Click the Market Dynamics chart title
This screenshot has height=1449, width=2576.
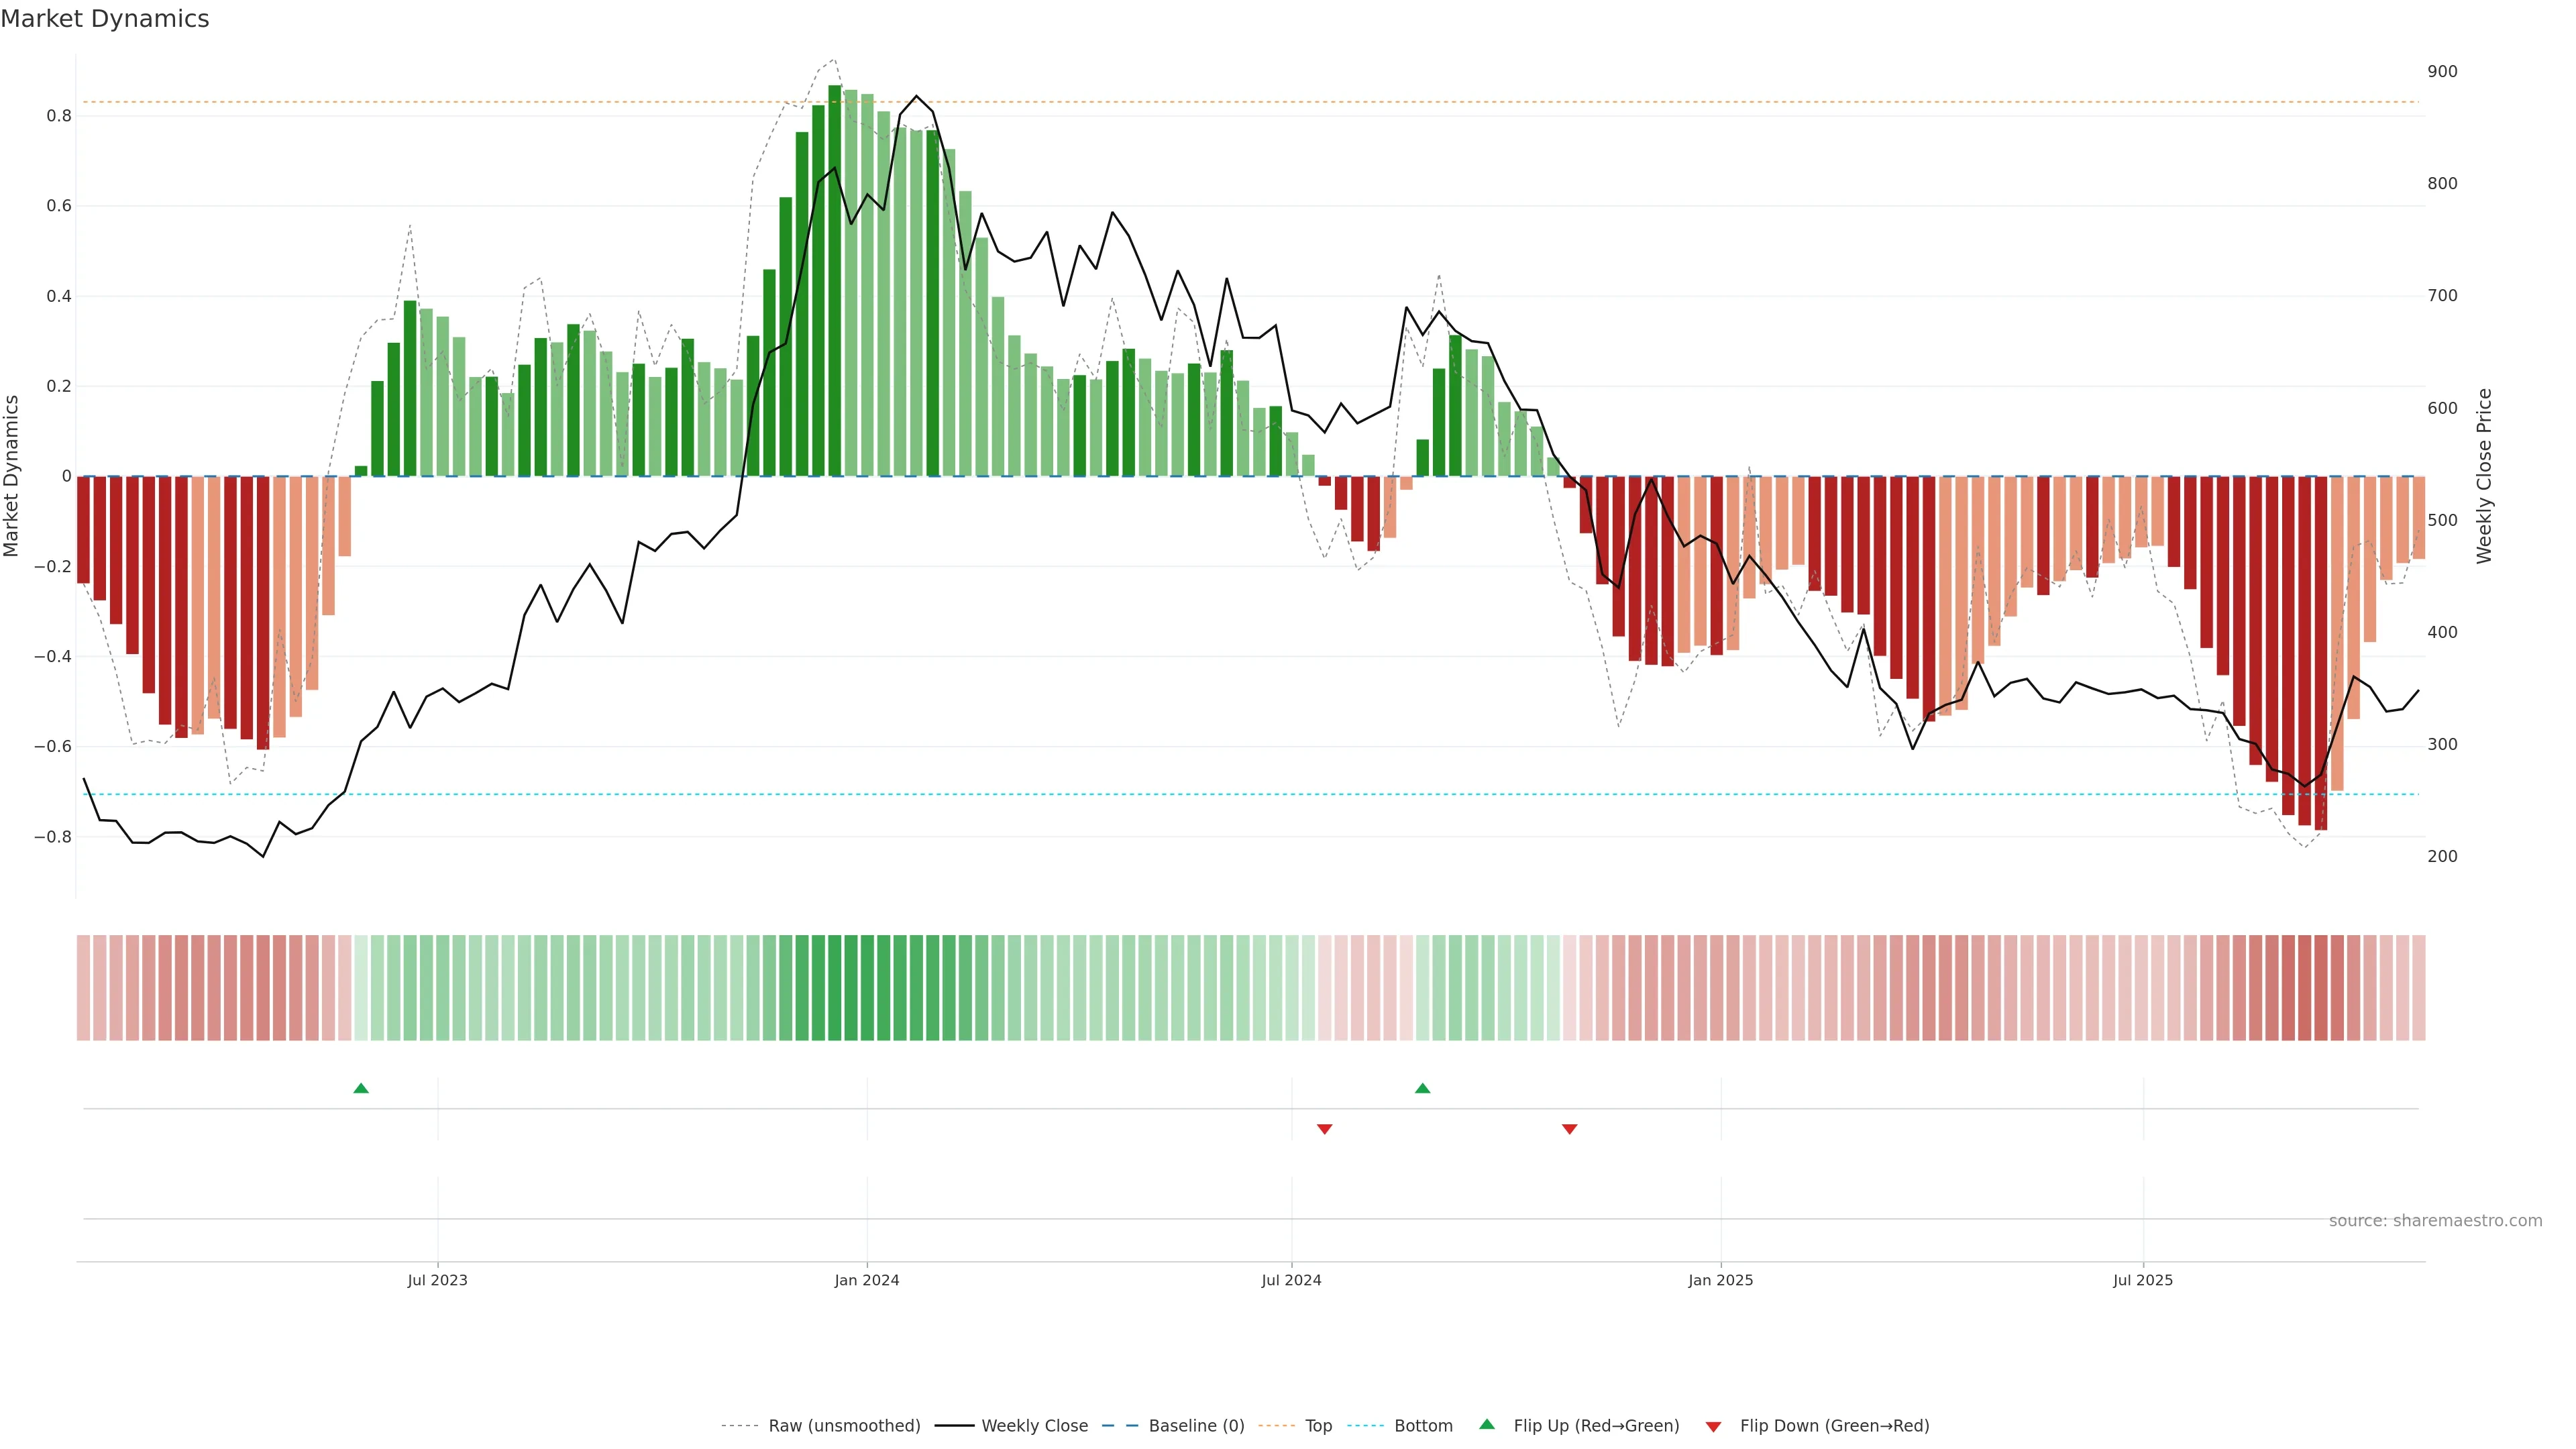coord(105,19)
